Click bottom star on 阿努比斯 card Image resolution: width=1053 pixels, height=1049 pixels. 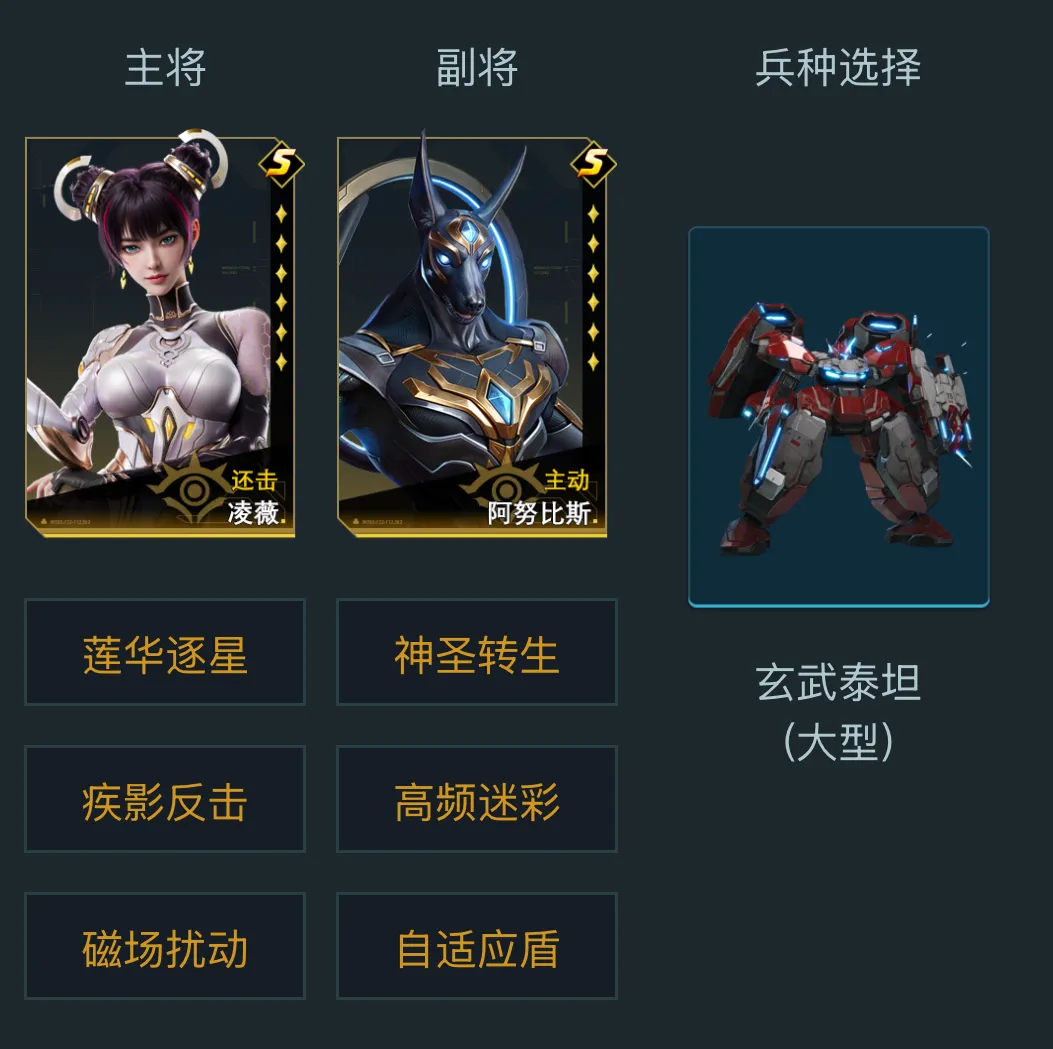pyautogui.click(x=593, y=362)
